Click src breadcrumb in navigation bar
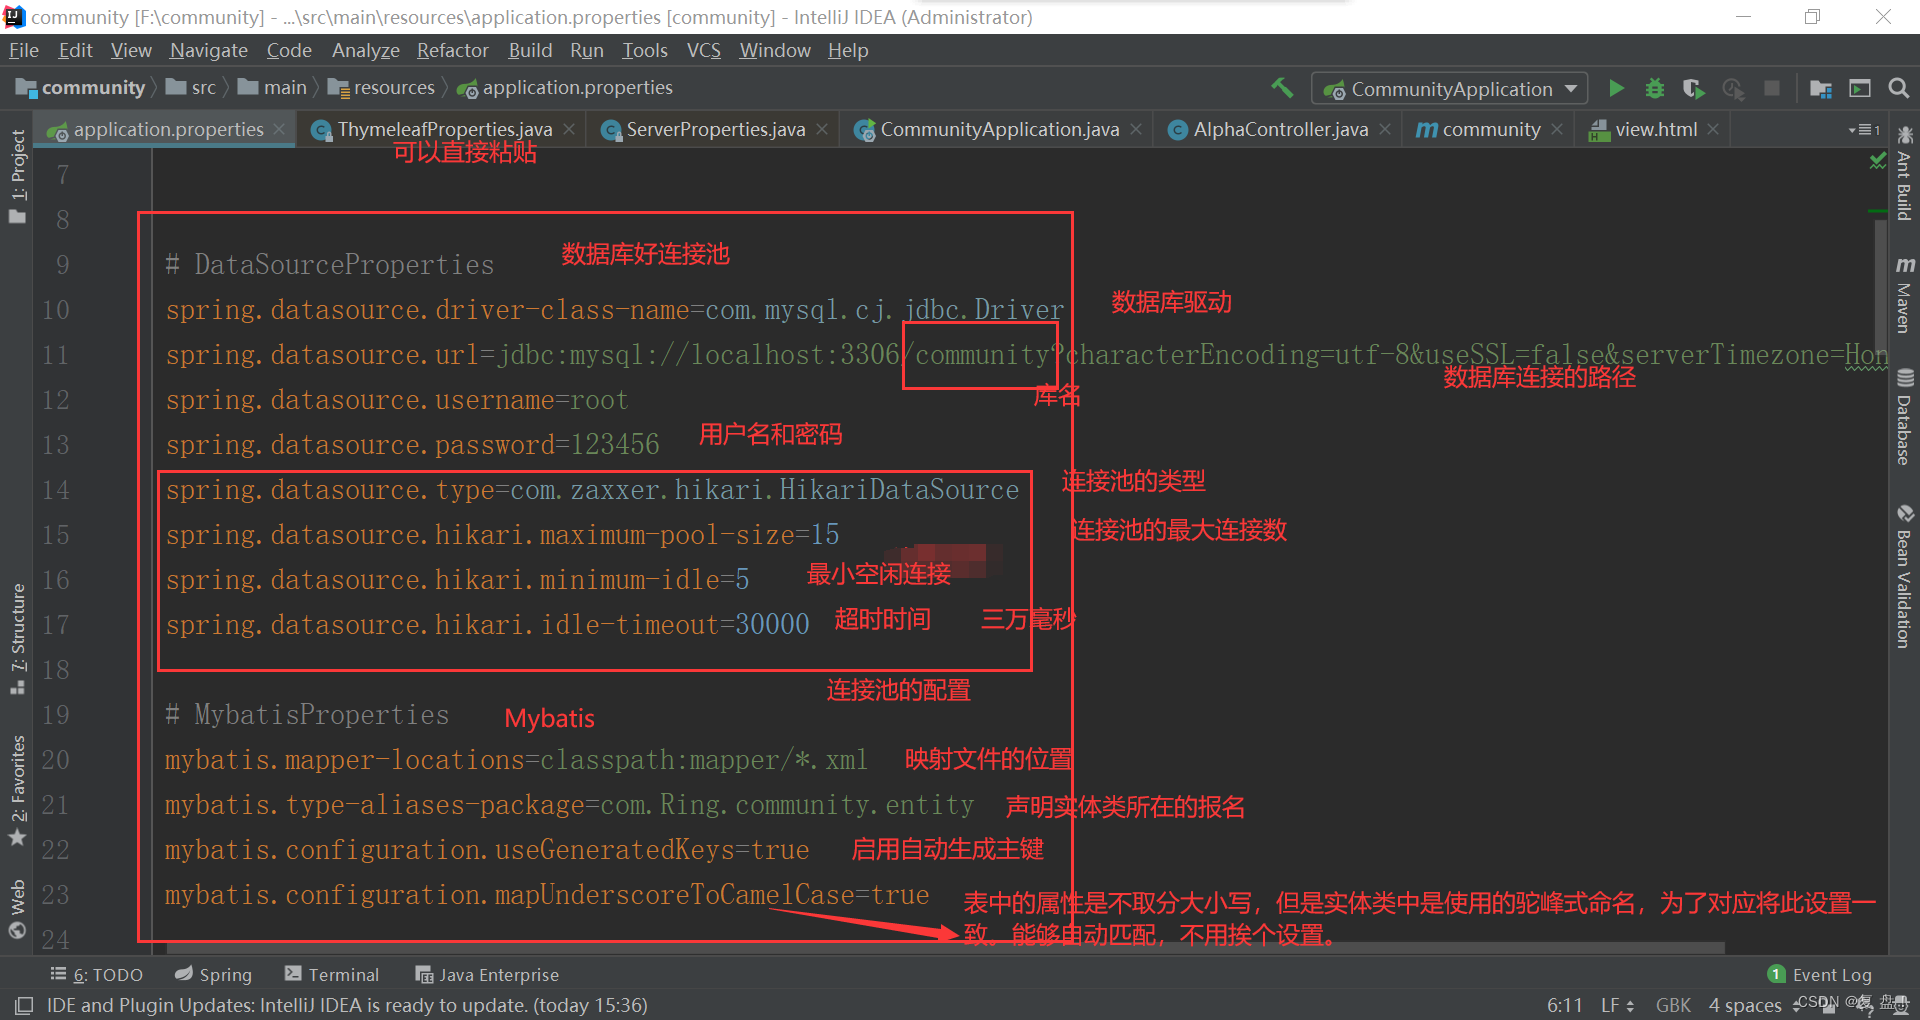This screenshot has height=1020, width=1920. click(x=191, y=88)
